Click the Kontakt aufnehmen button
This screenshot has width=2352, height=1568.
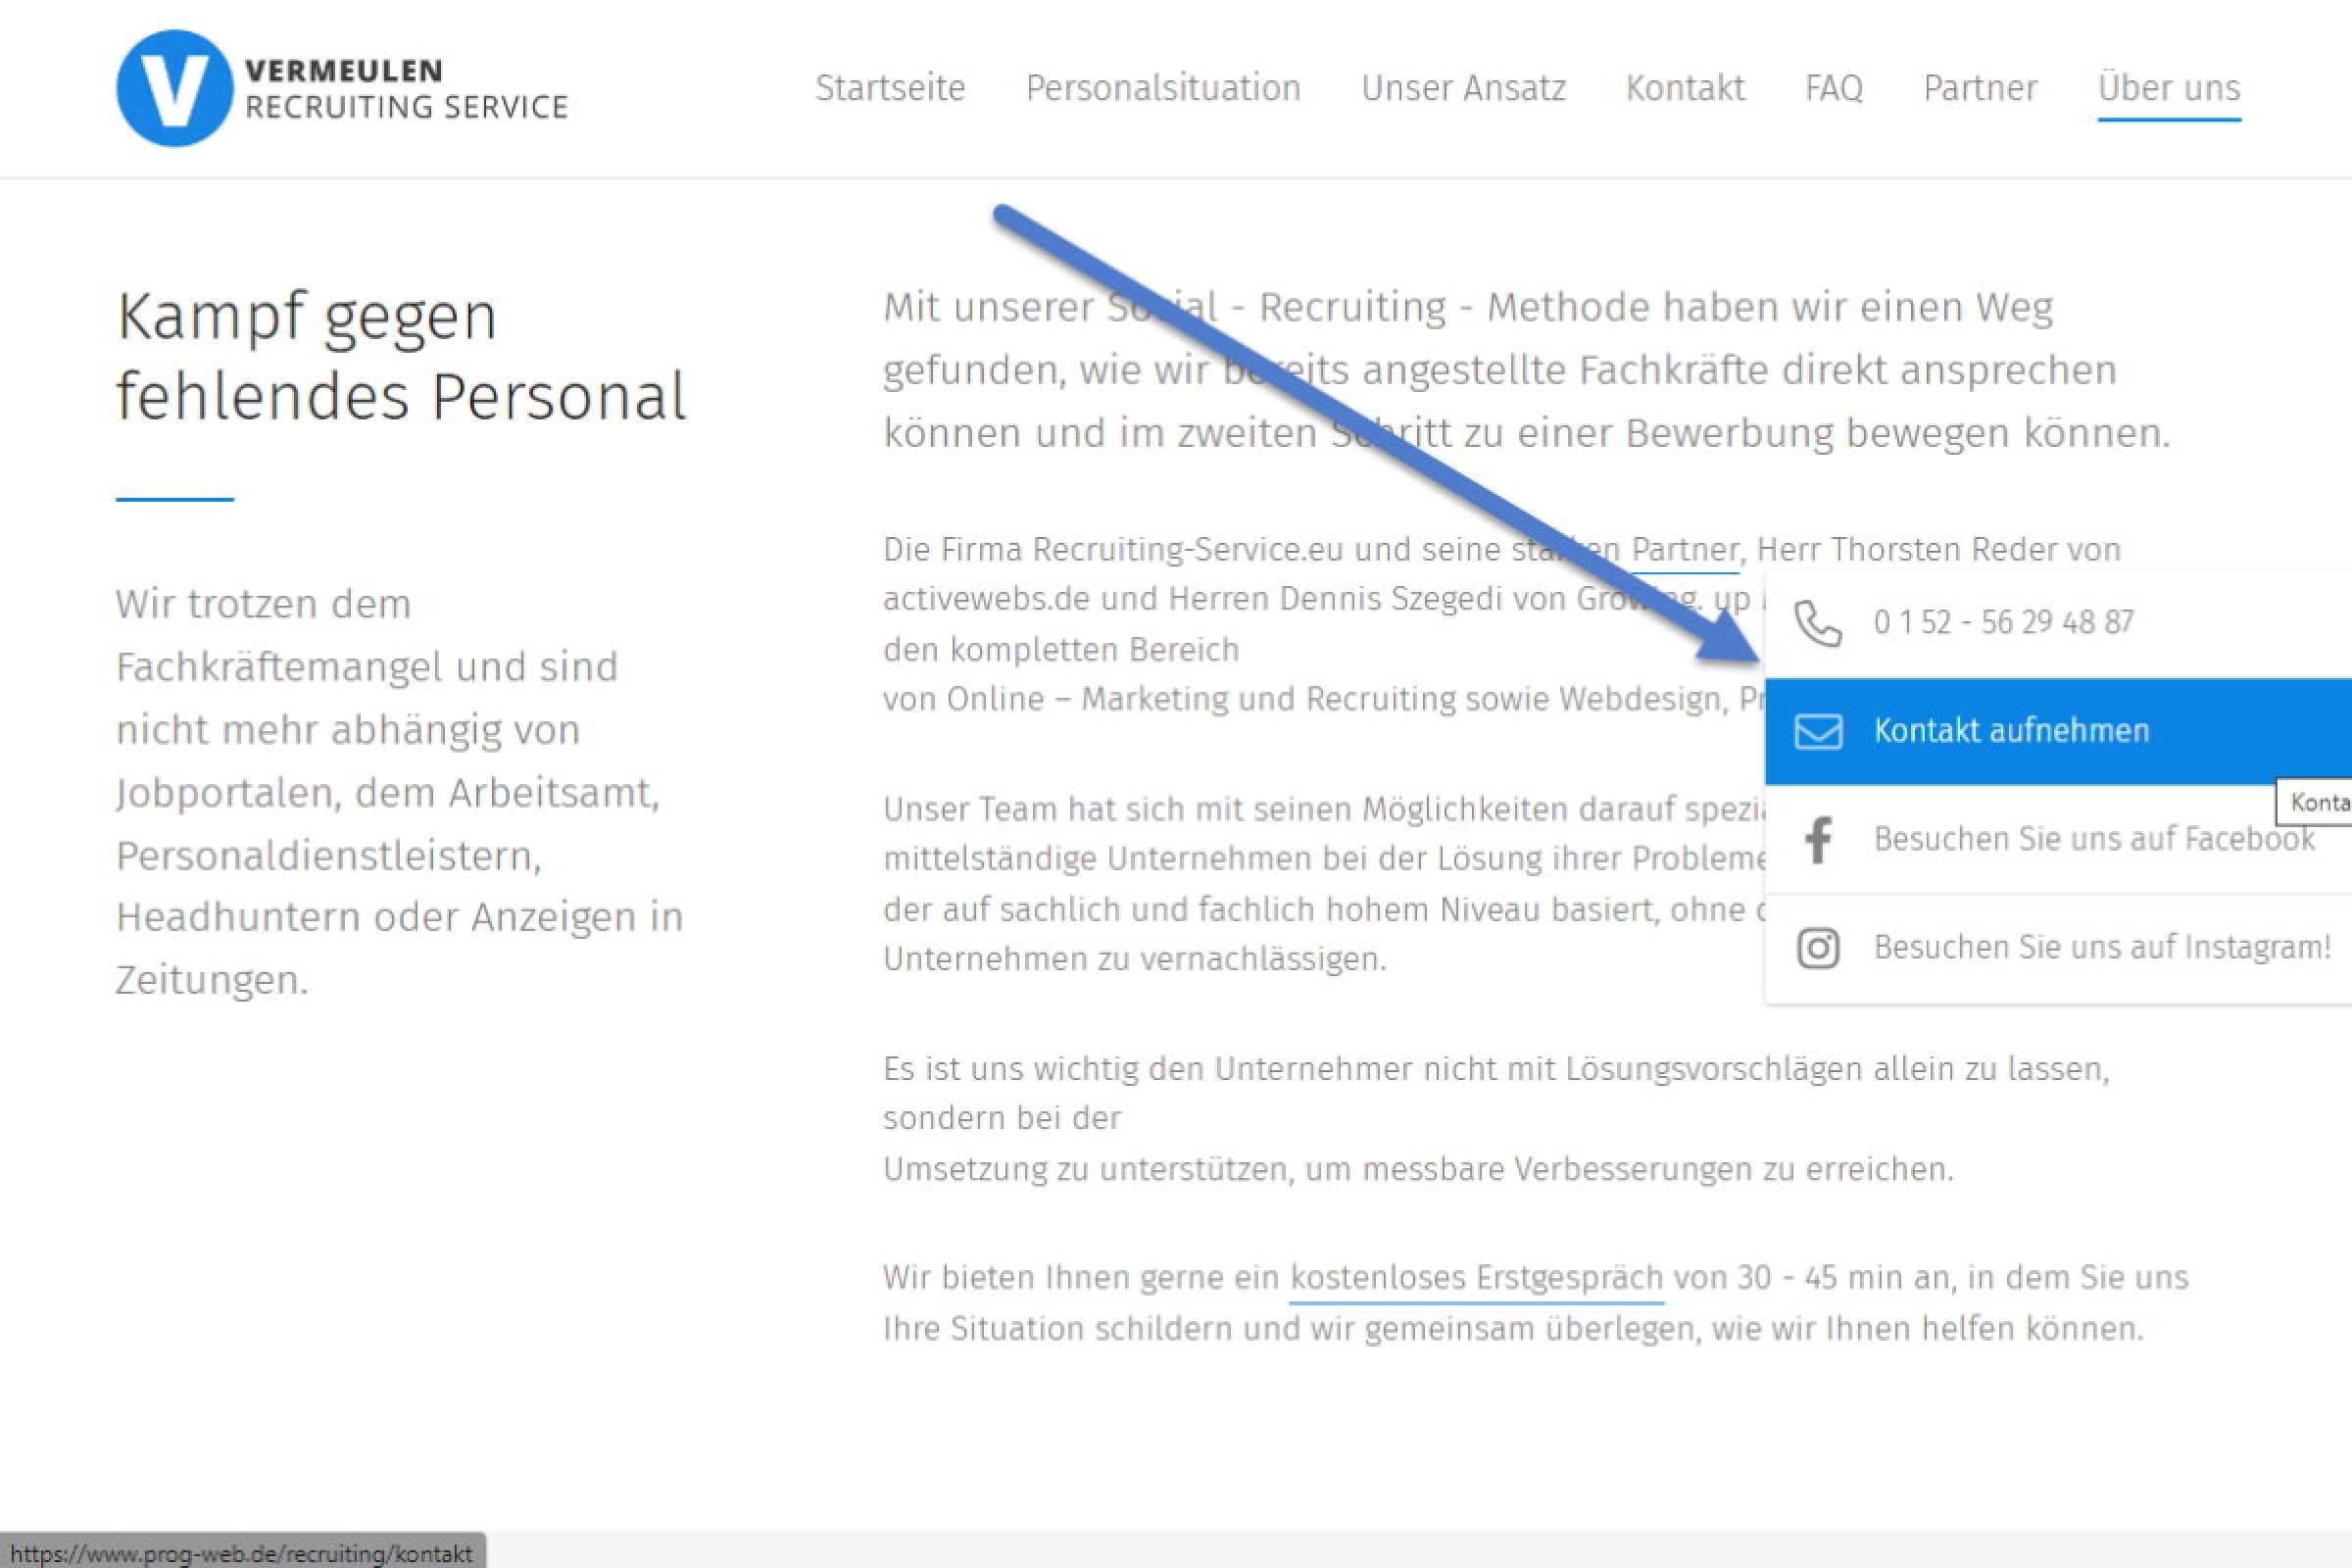coord(2010,731)
